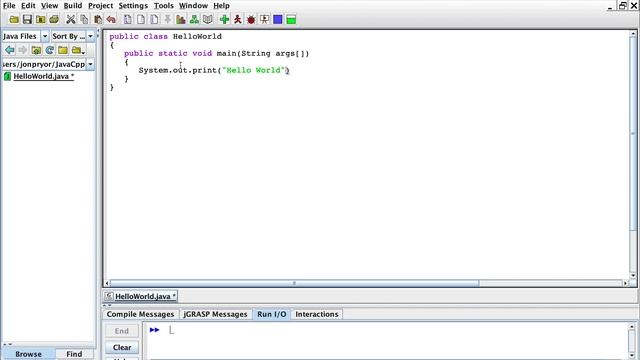Open the Tools menu
Viewport: 640px width, 360px height.
pyautogui.click(x=164, y=6)
